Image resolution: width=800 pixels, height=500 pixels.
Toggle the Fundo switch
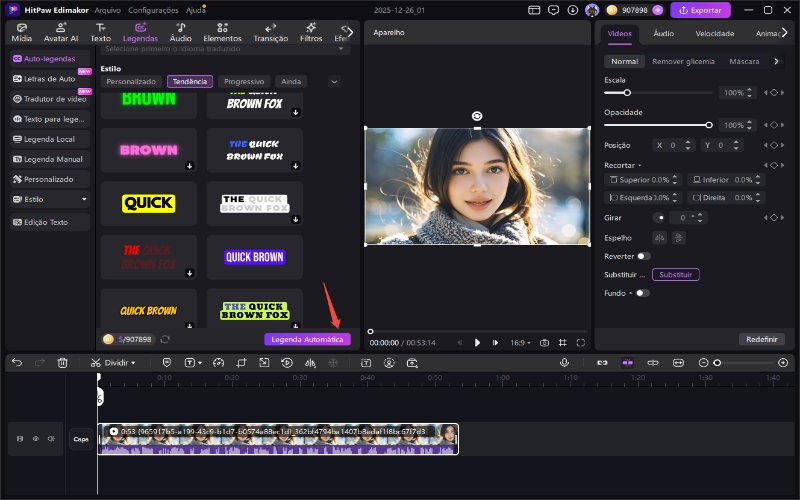coord(641,293)
